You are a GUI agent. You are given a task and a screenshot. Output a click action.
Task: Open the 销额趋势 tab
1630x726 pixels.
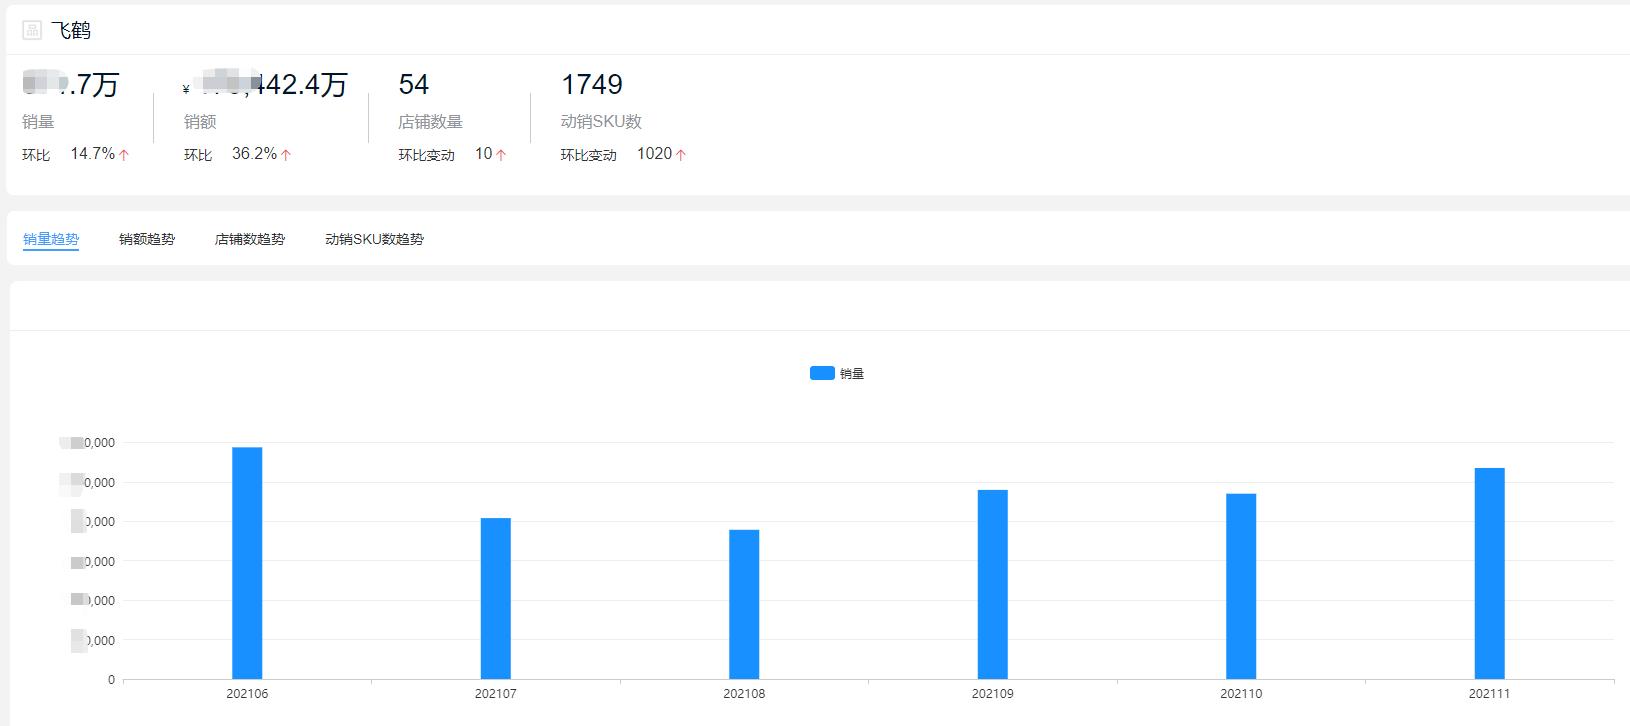tap(147, 239)
